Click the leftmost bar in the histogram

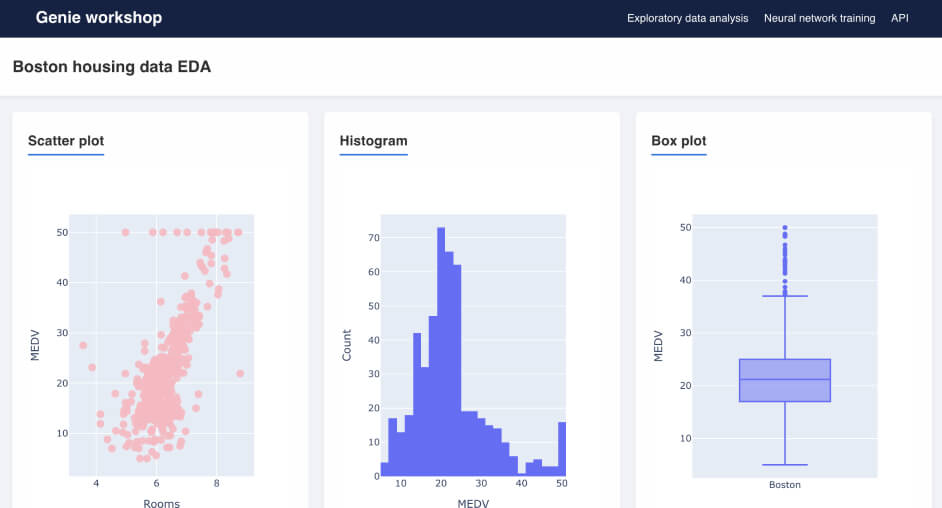(384, 469)
